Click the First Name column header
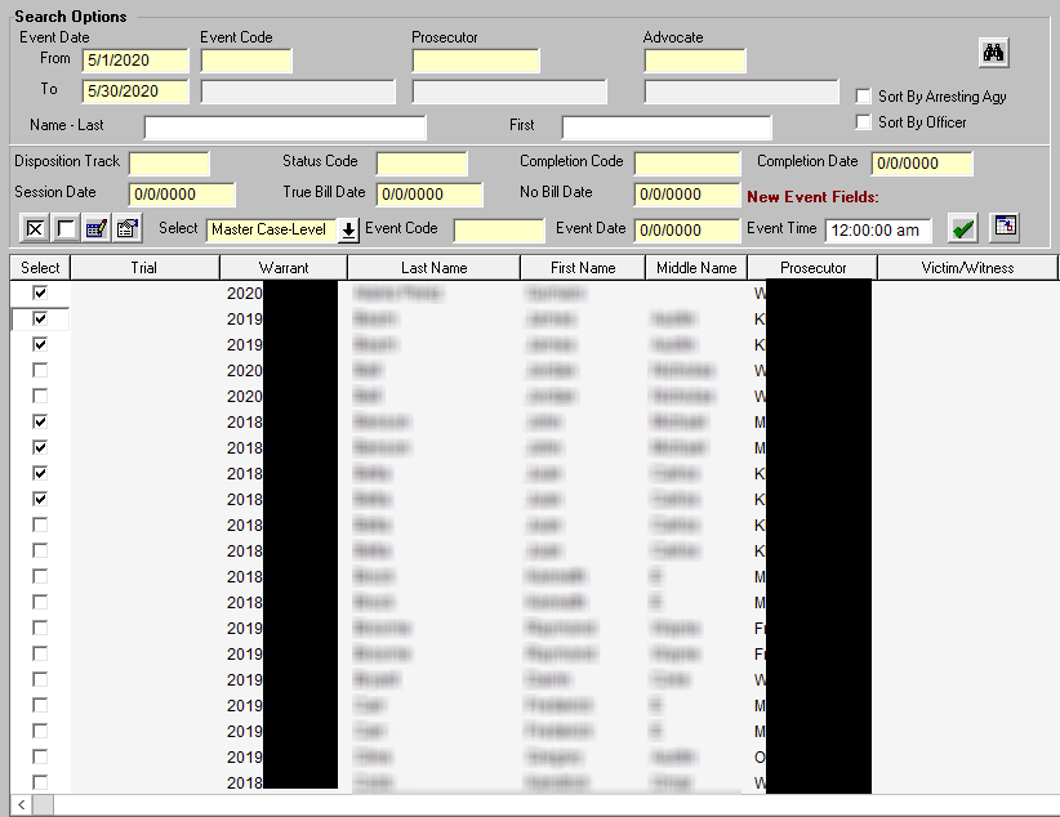This screenshot has height=817, width=1060. (583, 268)
